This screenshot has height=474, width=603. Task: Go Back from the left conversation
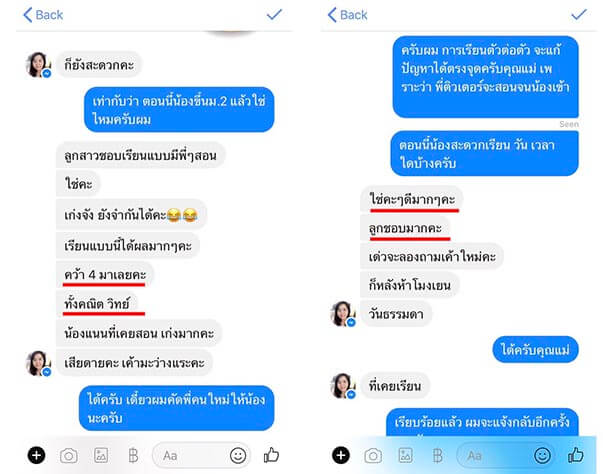pos(43,15)
